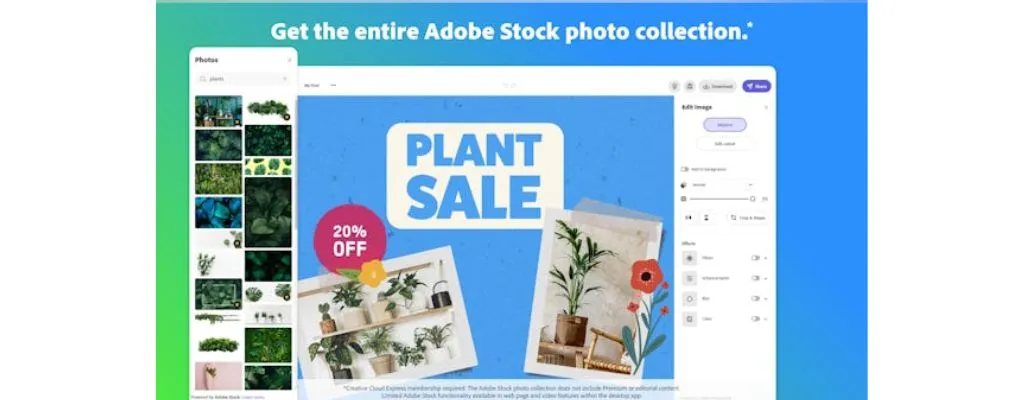Click the flip vertical icon in Edit Image
The image size is (1024, 400).
coord(708,218)
